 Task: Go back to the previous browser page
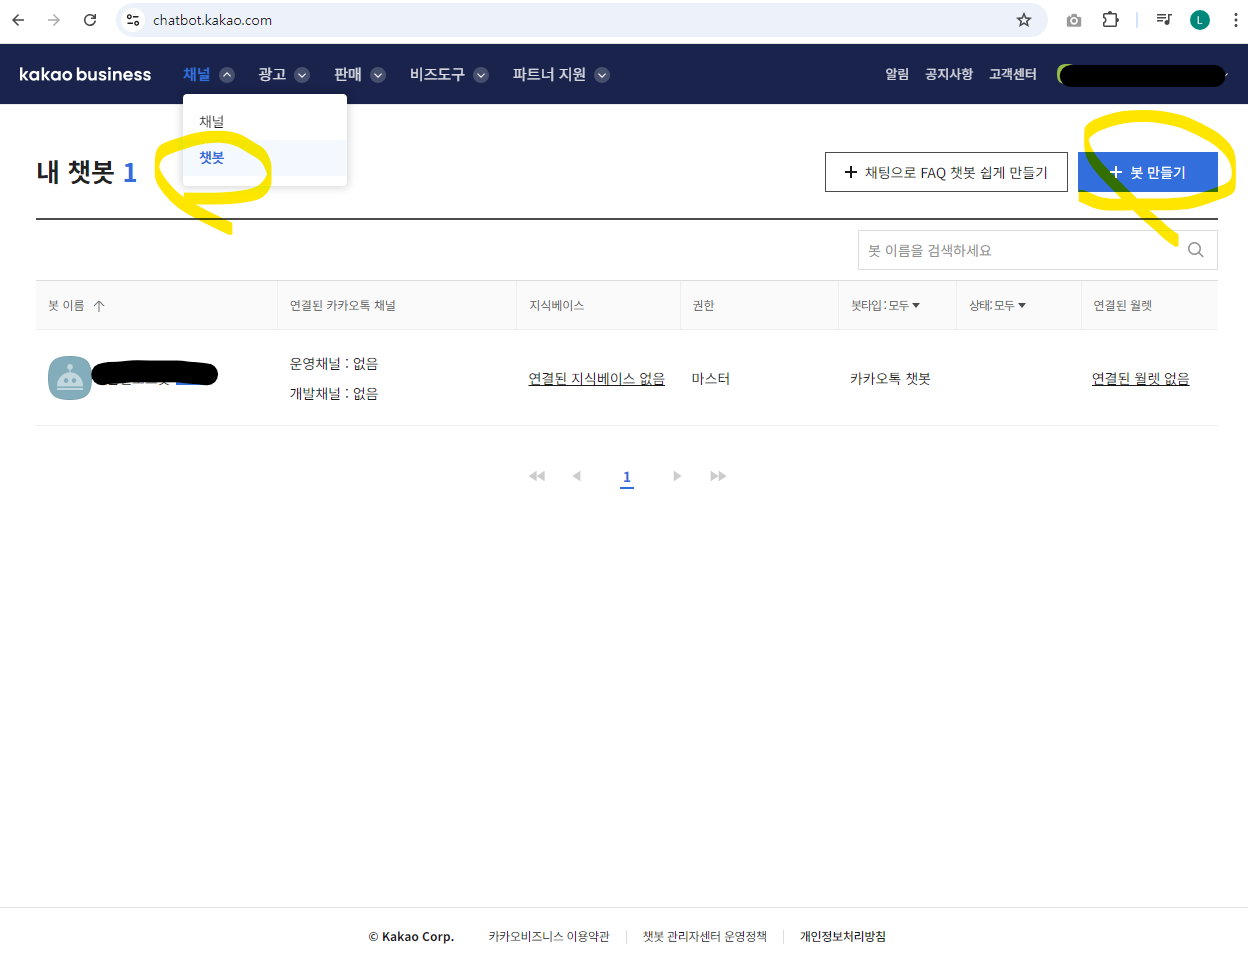click(18, 20)
